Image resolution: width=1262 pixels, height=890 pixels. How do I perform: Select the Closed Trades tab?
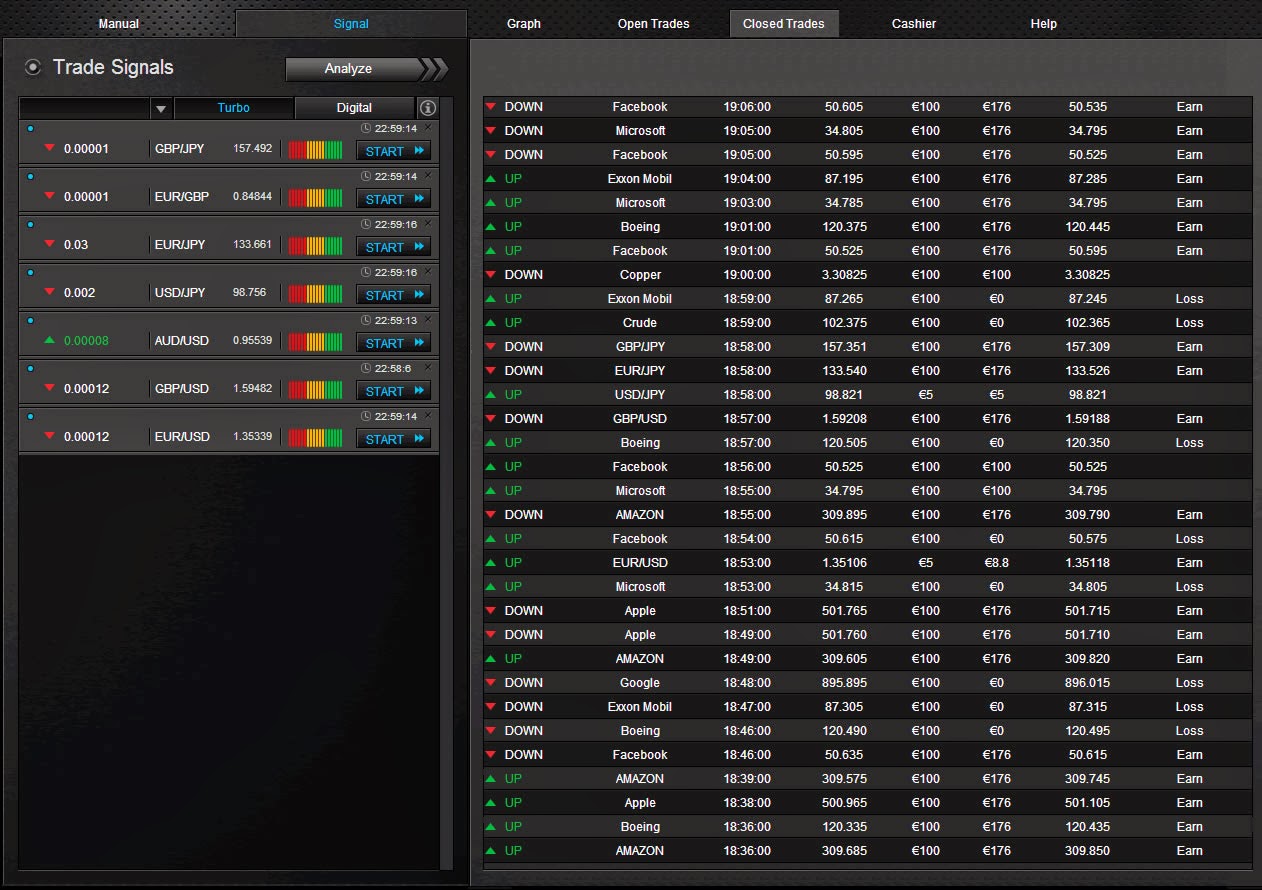[784, 23]
